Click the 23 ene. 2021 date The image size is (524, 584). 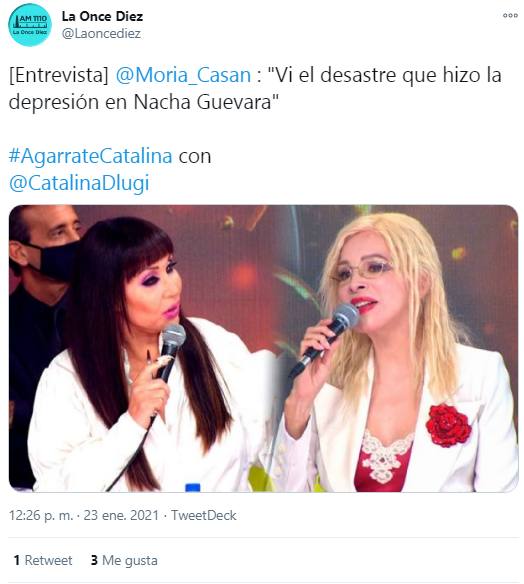coord(121,515)
